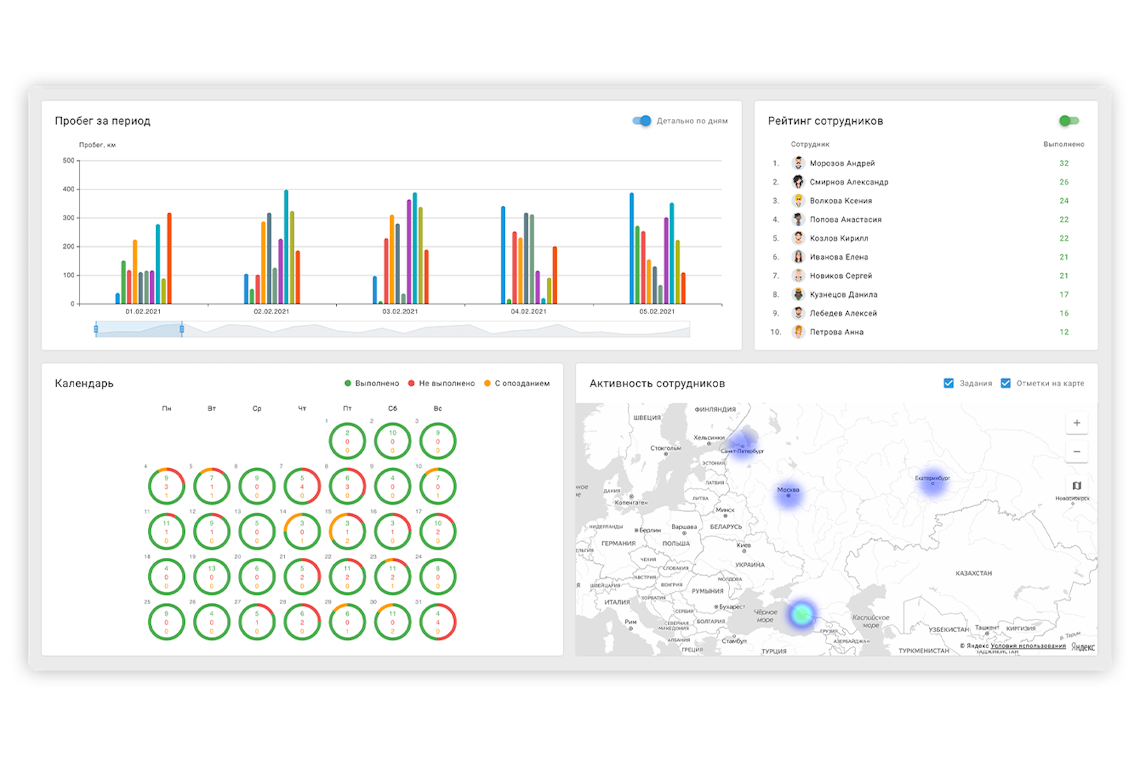Click the С опозданием legend item
1140x758 pixels.
(x=517, y=383)
